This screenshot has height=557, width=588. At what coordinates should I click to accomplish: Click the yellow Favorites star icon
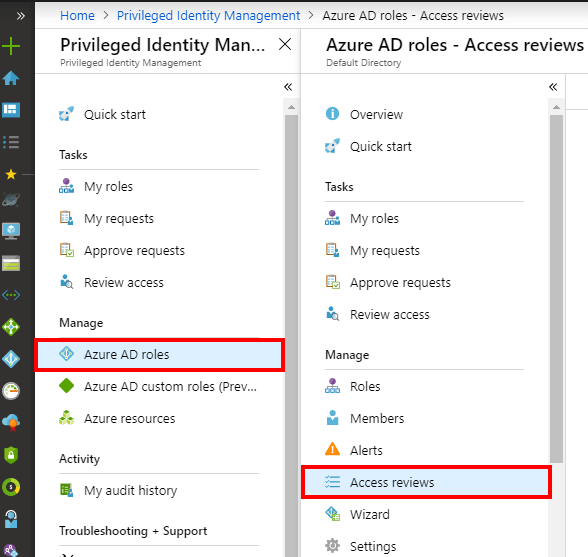[11, 174]
